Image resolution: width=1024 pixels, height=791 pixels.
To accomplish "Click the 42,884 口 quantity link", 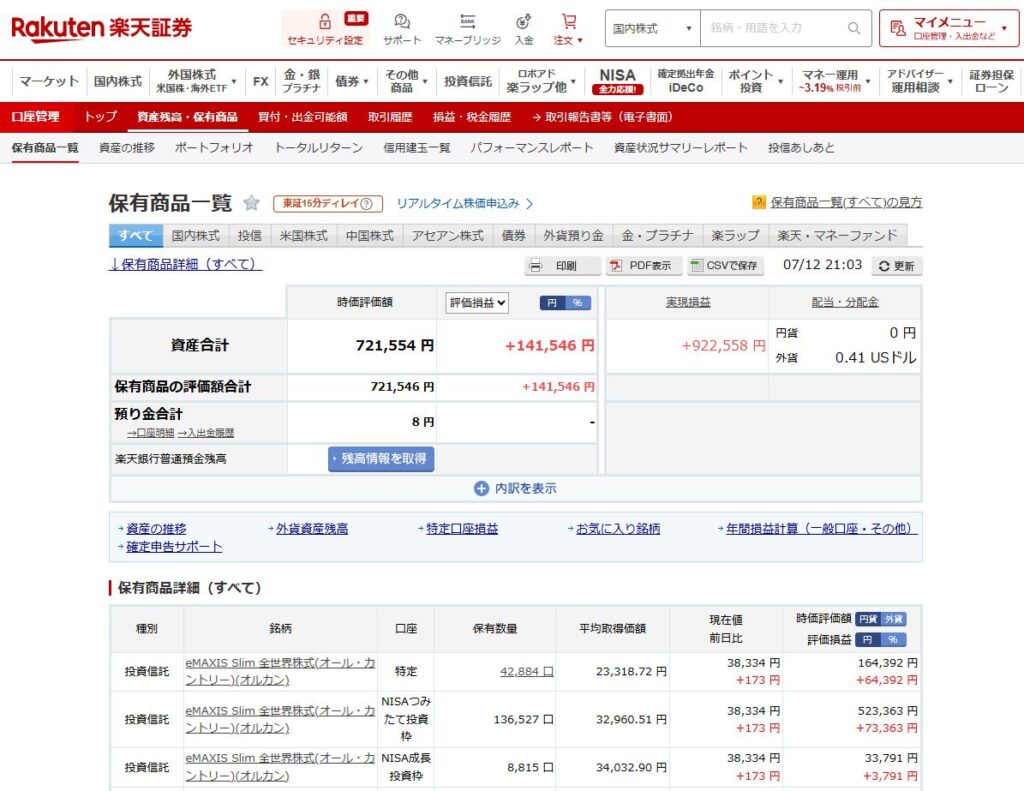I will (x=526, y=671).
